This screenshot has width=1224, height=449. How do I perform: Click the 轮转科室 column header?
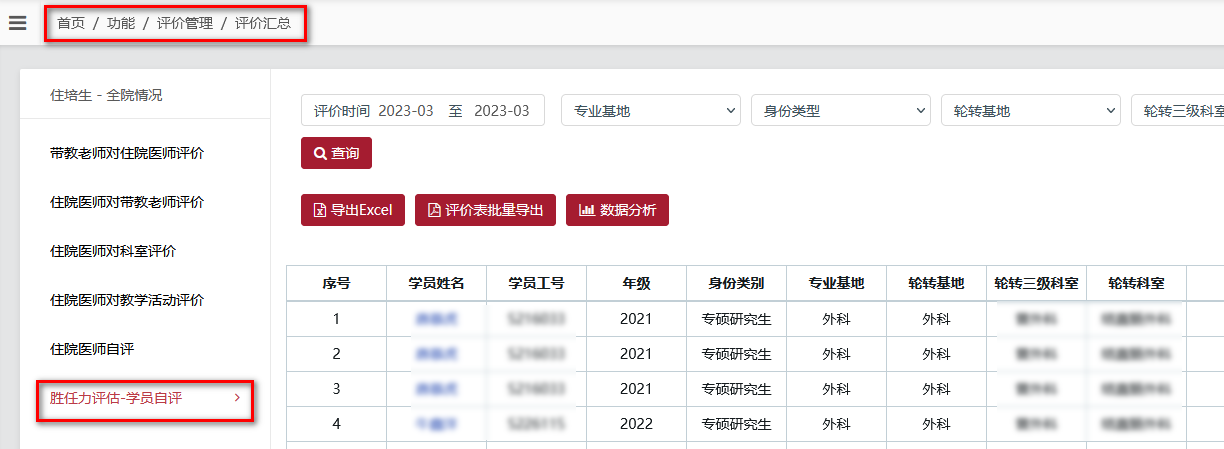1136,283
